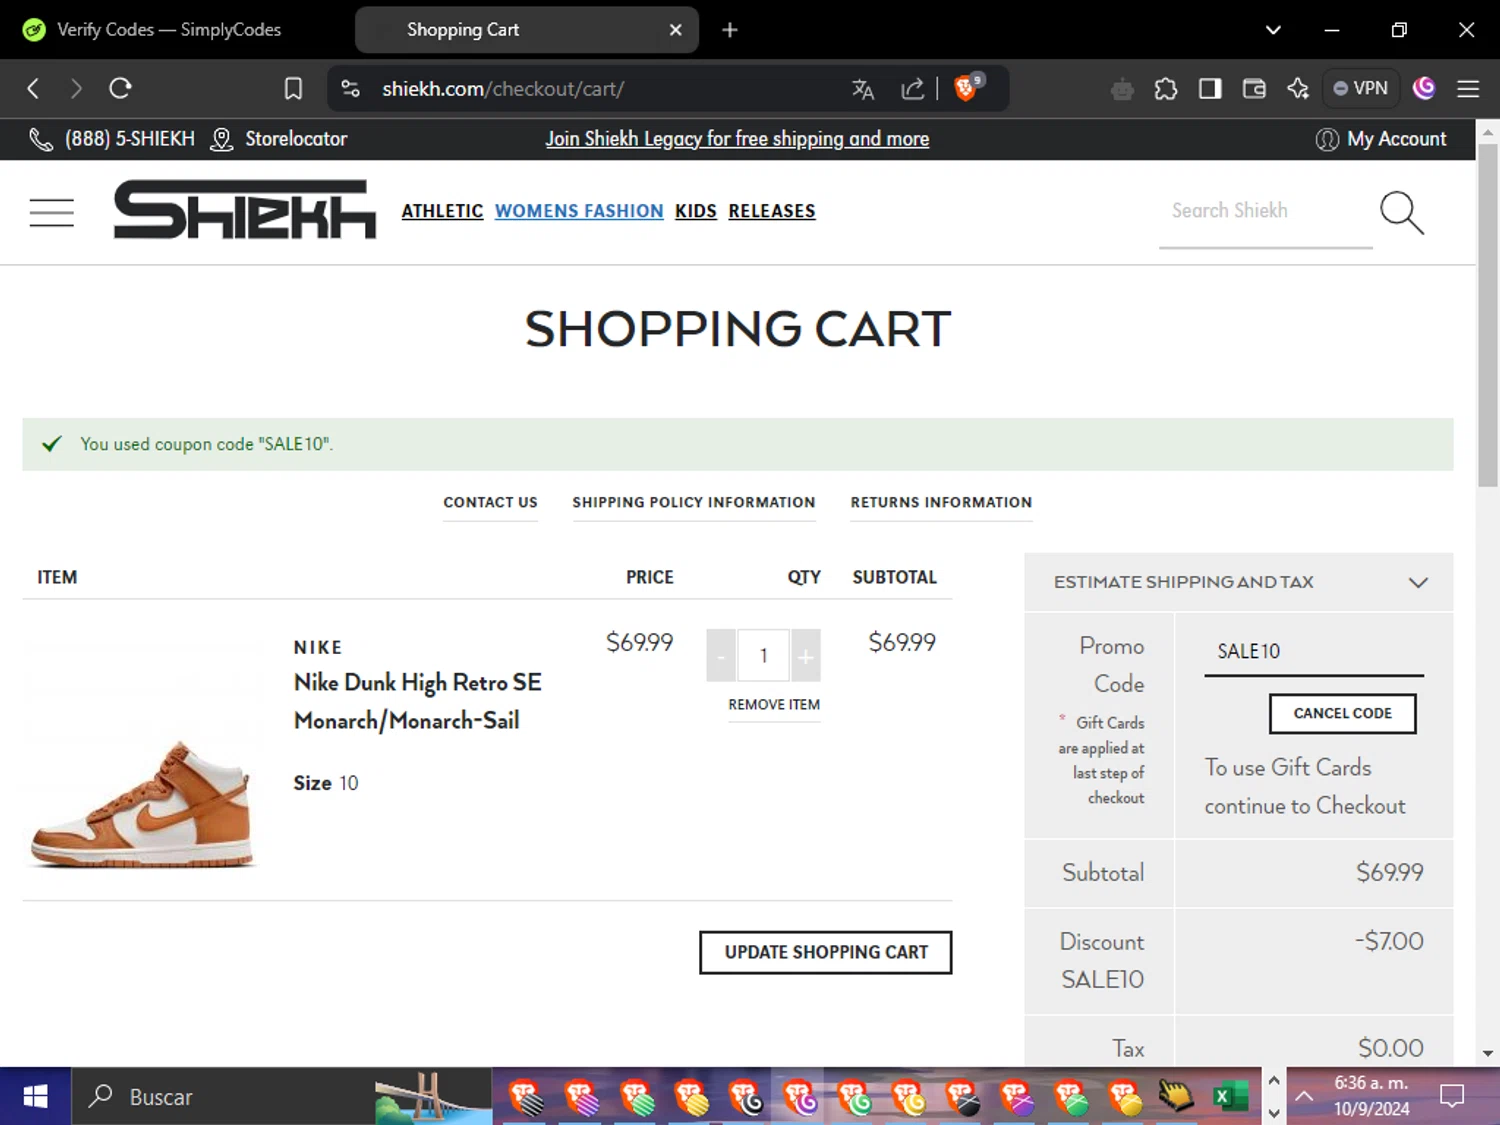Click REMOVE ITEM link
The height and width of the screenshot is (1125, 1500).
tap(774, 705)
